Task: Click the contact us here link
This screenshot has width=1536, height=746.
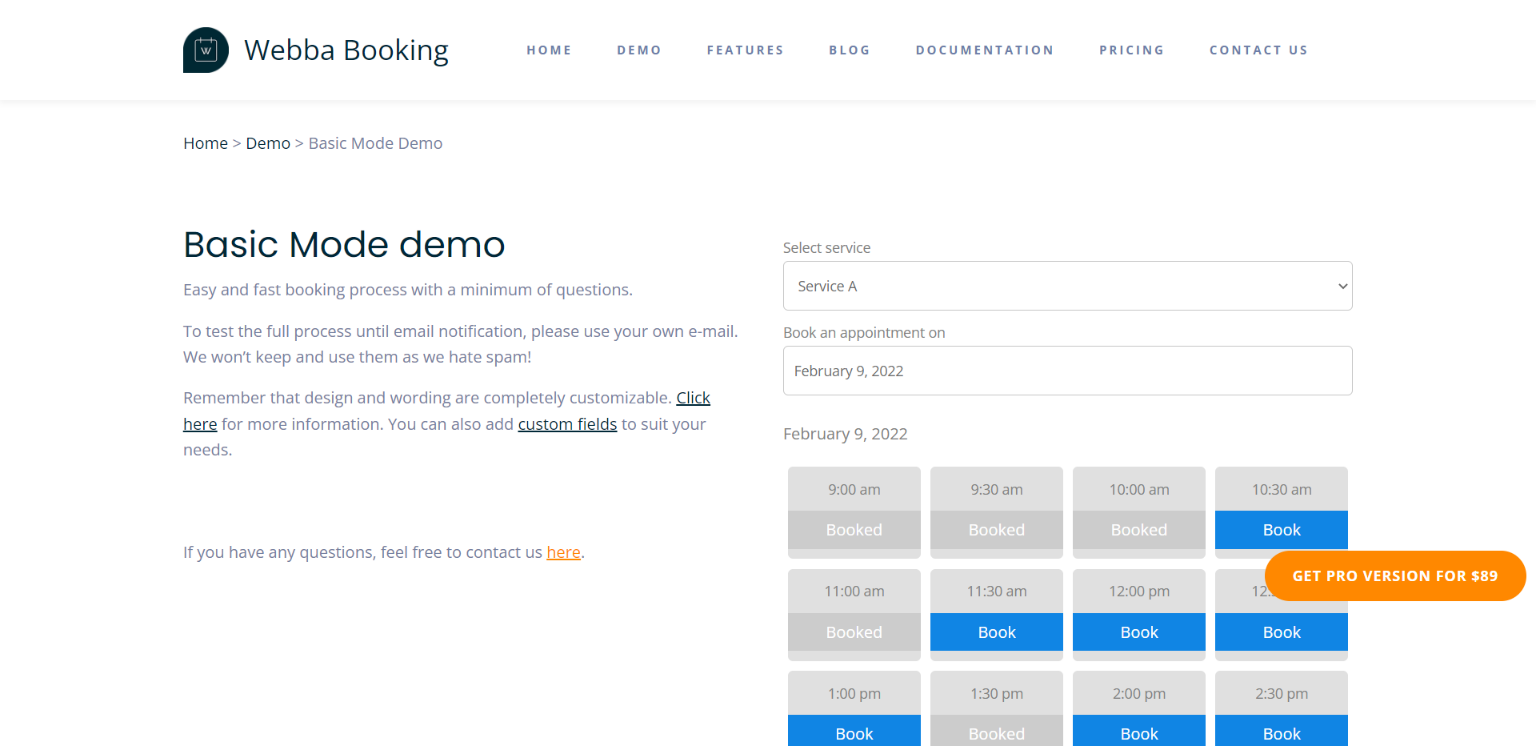Action: pyautogui.click(x=563, y=552)
